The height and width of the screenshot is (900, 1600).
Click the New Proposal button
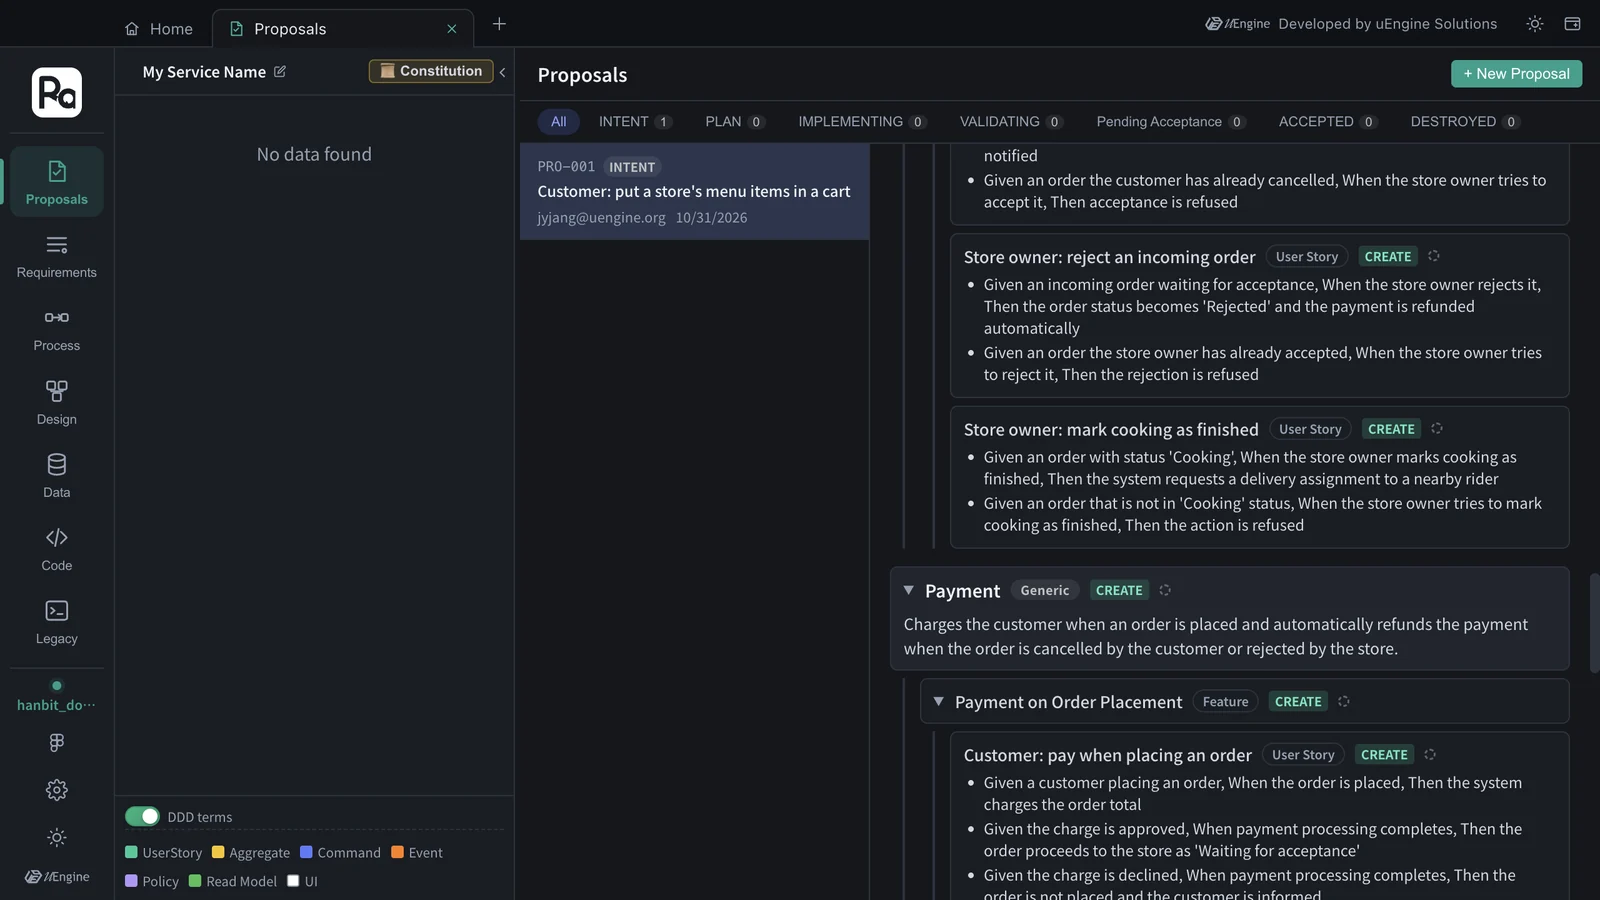pyautogui.click(x=1516, y=74)
